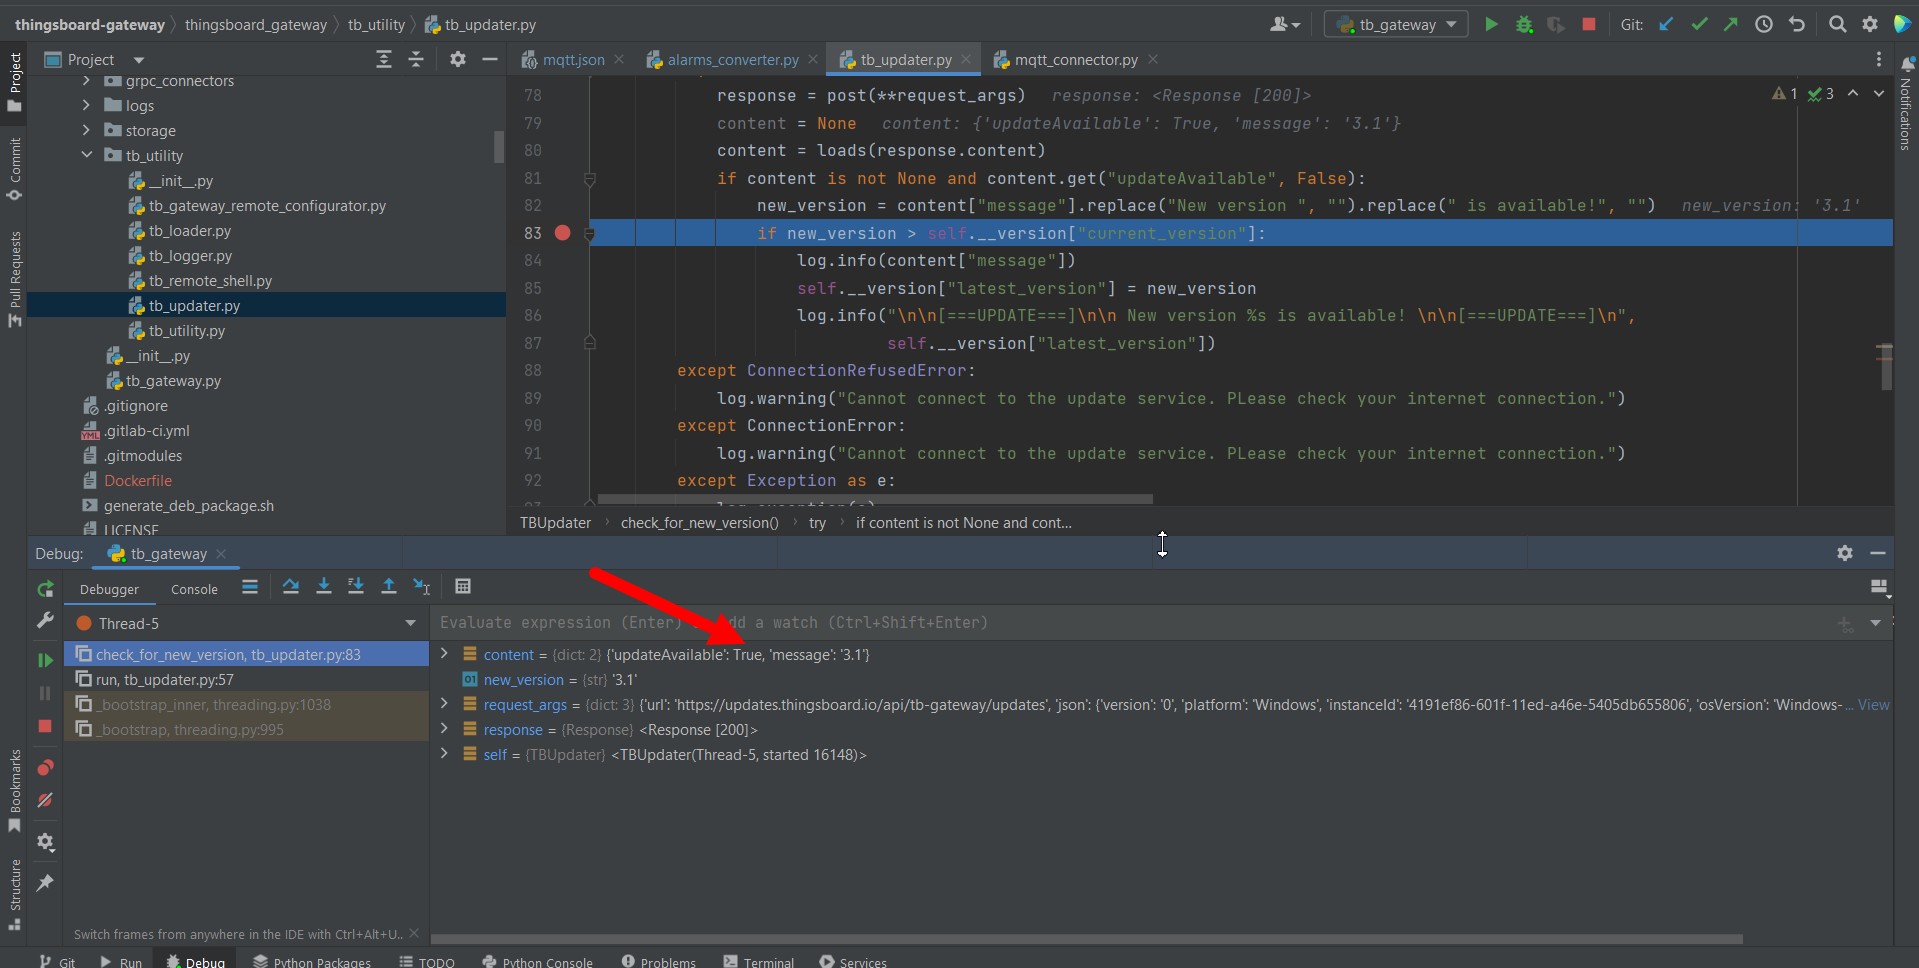Screen dimensions: 1919x968
Task: View all breakpoints in the debug sidebar
Action: coord(45,768)
